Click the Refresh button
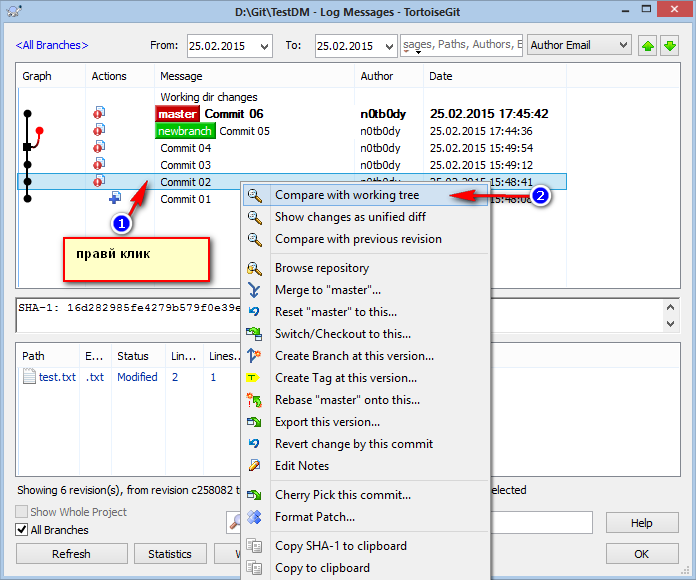Image resolution: width=696 pixels, height=580 pixels. coord(71,554)
